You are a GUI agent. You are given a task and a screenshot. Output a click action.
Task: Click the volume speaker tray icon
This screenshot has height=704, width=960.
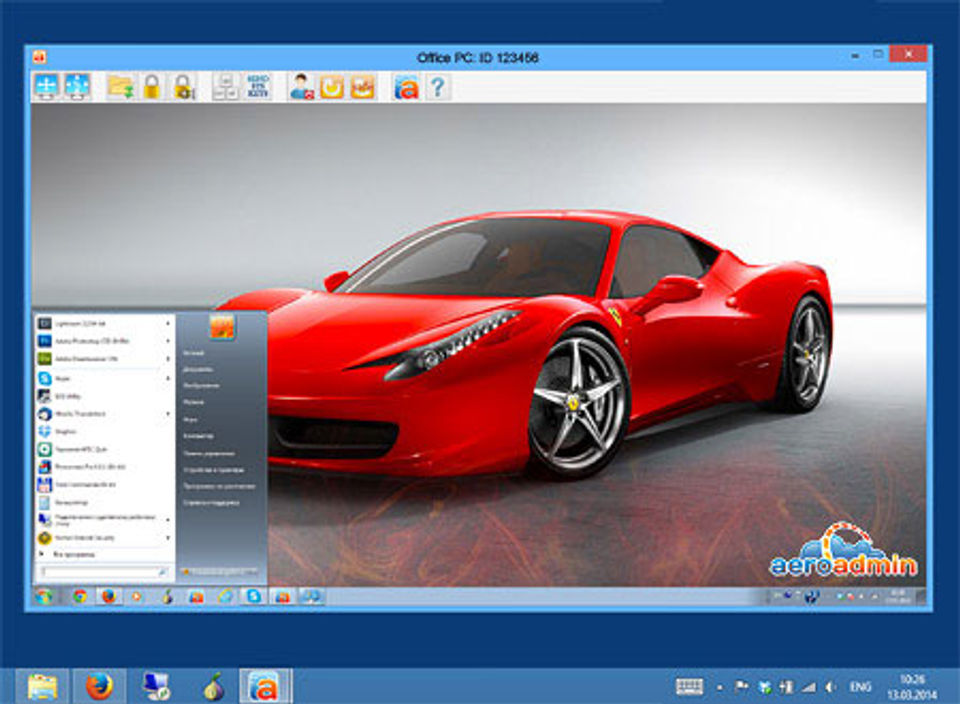coord(831,687)
